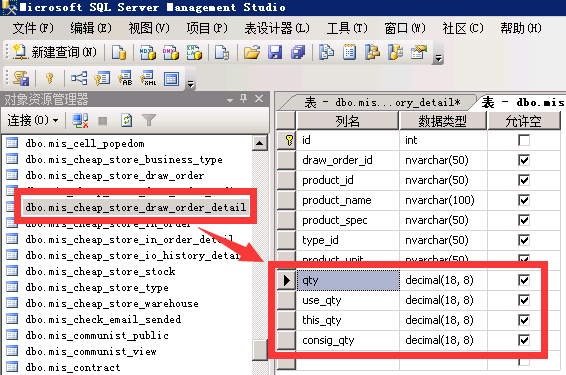Image resolution: width=566 pixels, height=375 pixels.
Task: Click the Save All icon
Action: (x=298, y=53)
